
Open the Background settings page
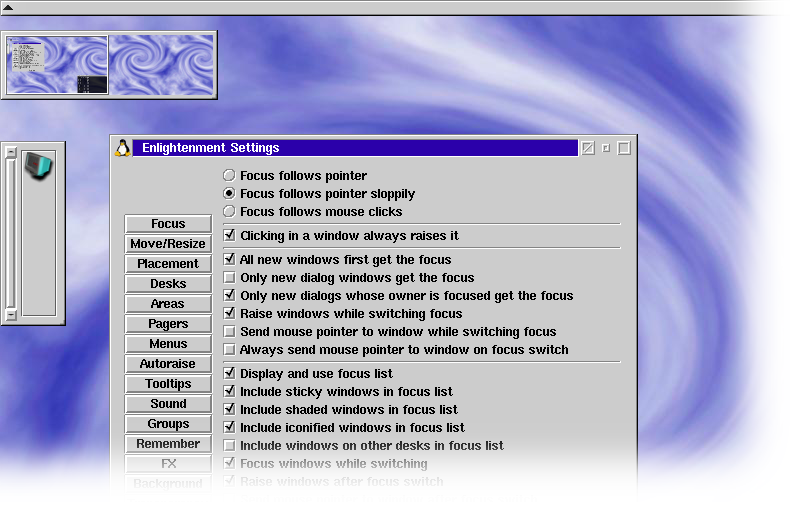168,483
